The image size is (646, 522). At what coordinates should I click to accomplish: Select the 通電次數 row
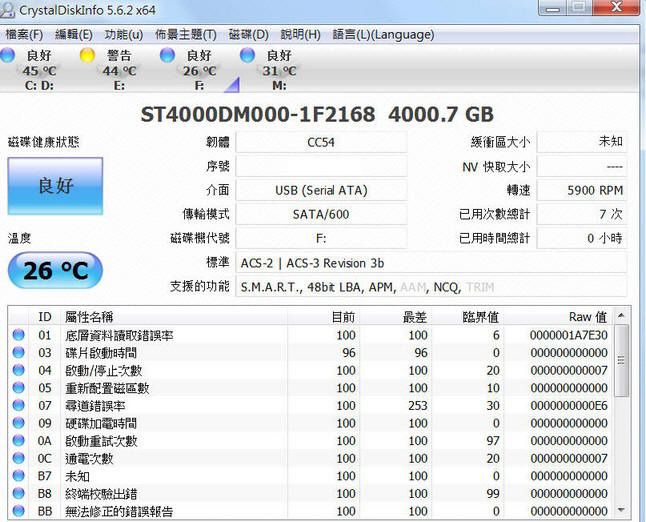click(x=311, y=458)
